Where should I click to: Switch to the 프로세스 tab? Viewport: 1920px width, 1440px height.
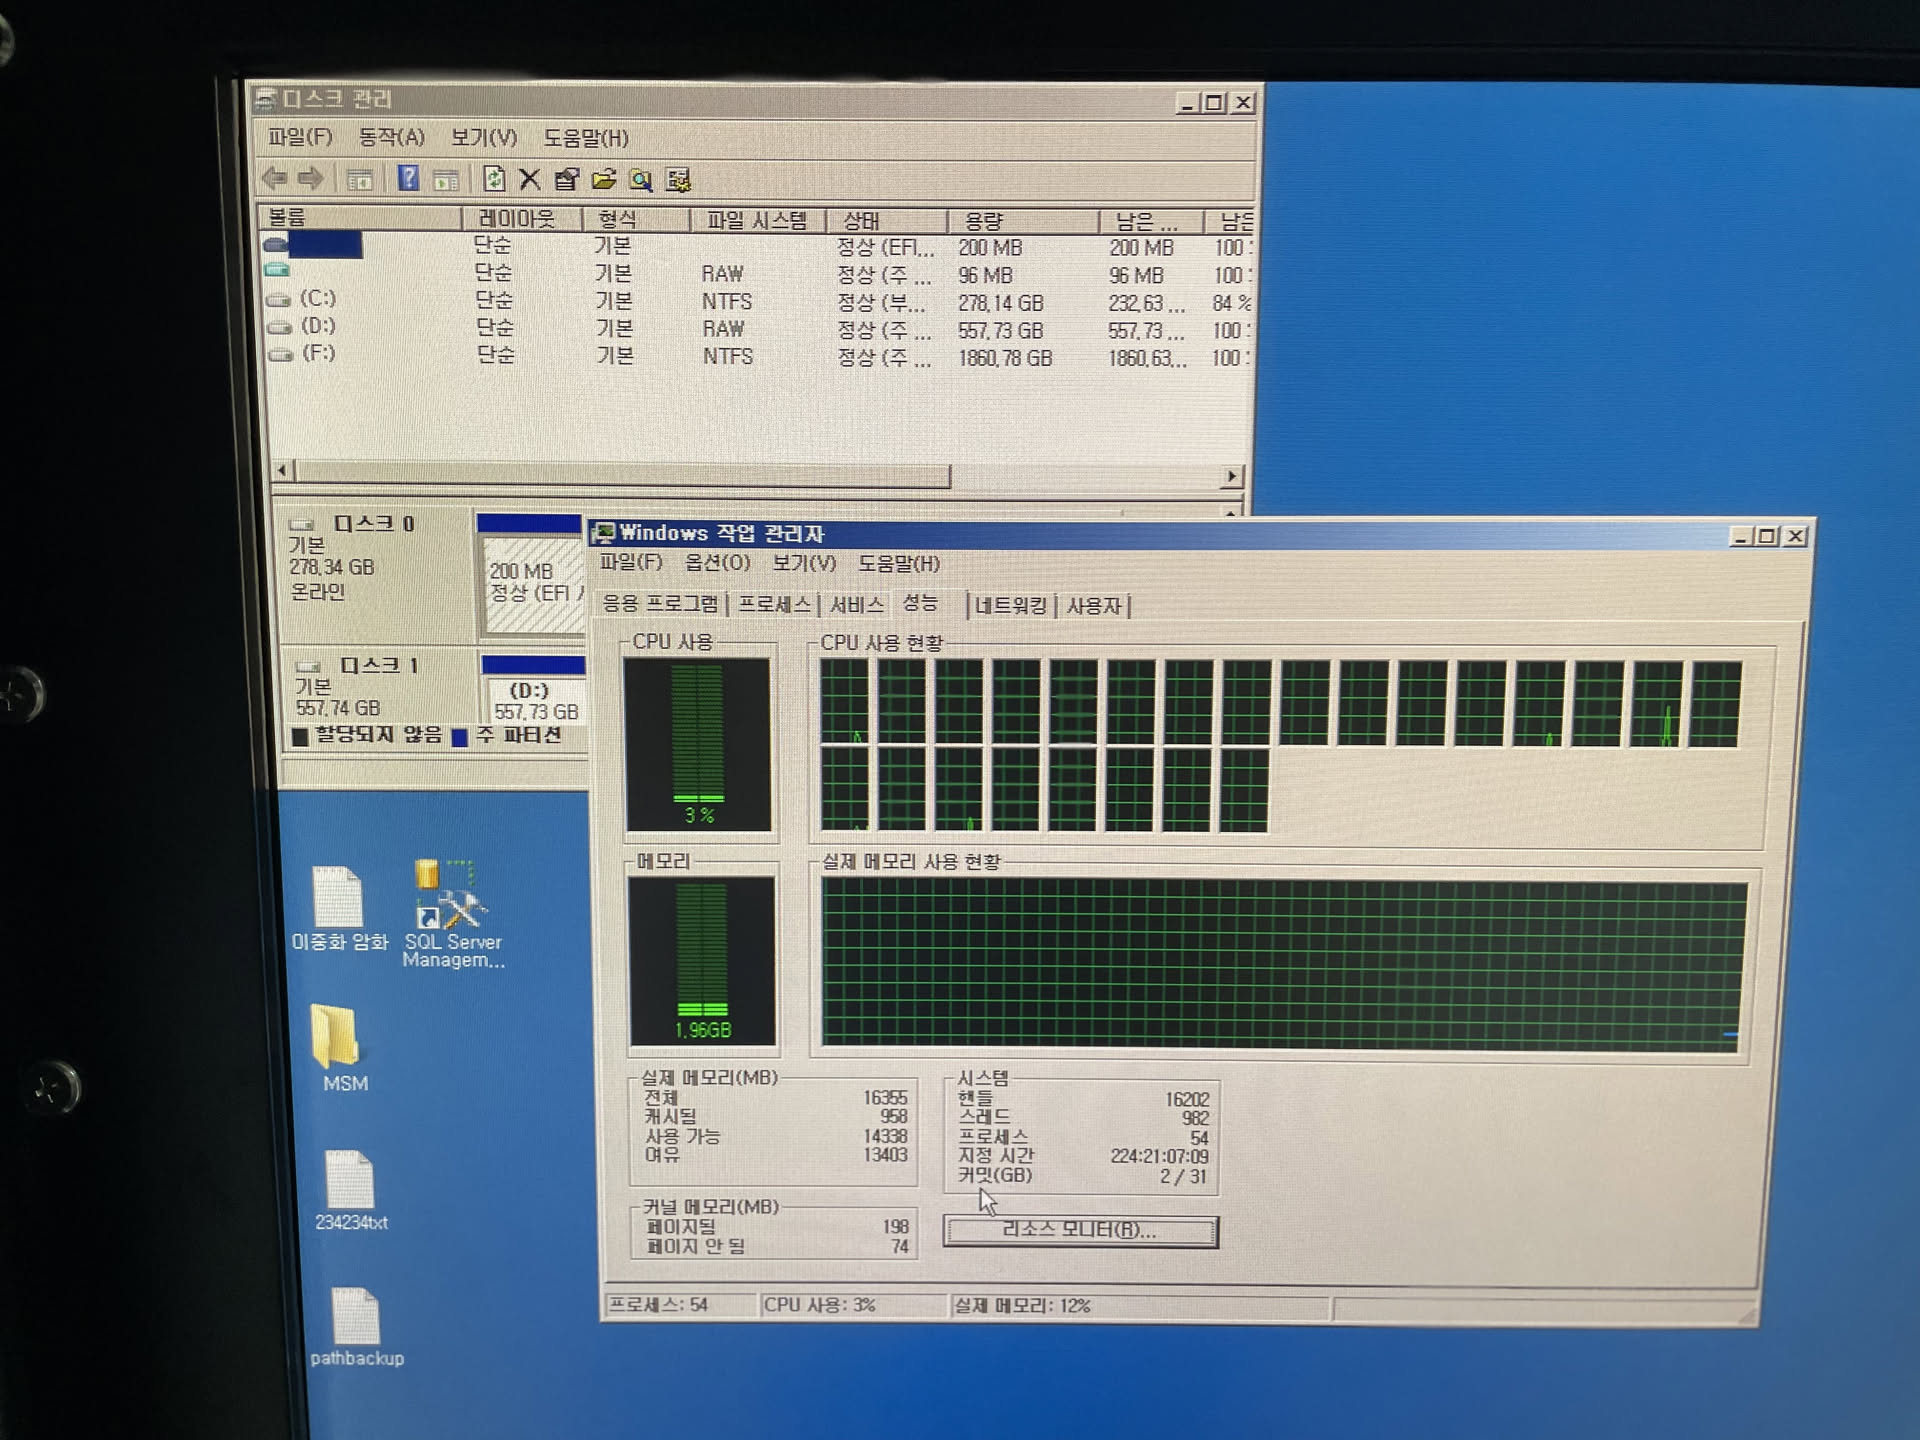(774, 605)
